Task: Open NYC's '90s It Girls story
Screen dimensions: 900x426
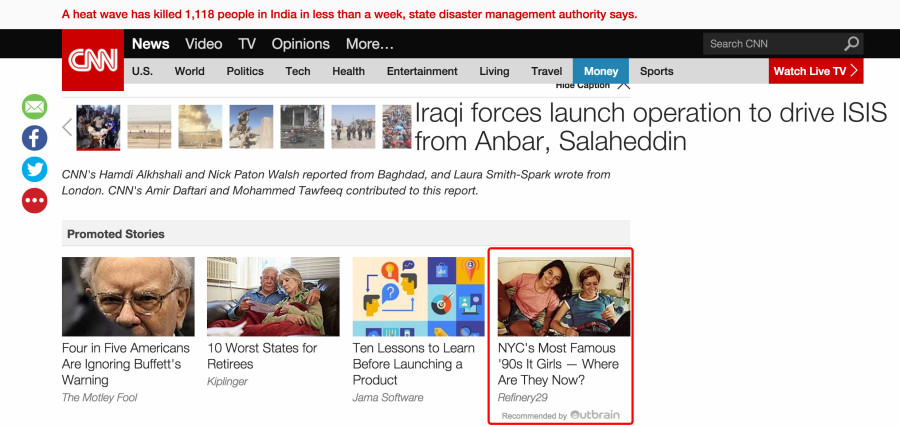Action: click(558, 364)
